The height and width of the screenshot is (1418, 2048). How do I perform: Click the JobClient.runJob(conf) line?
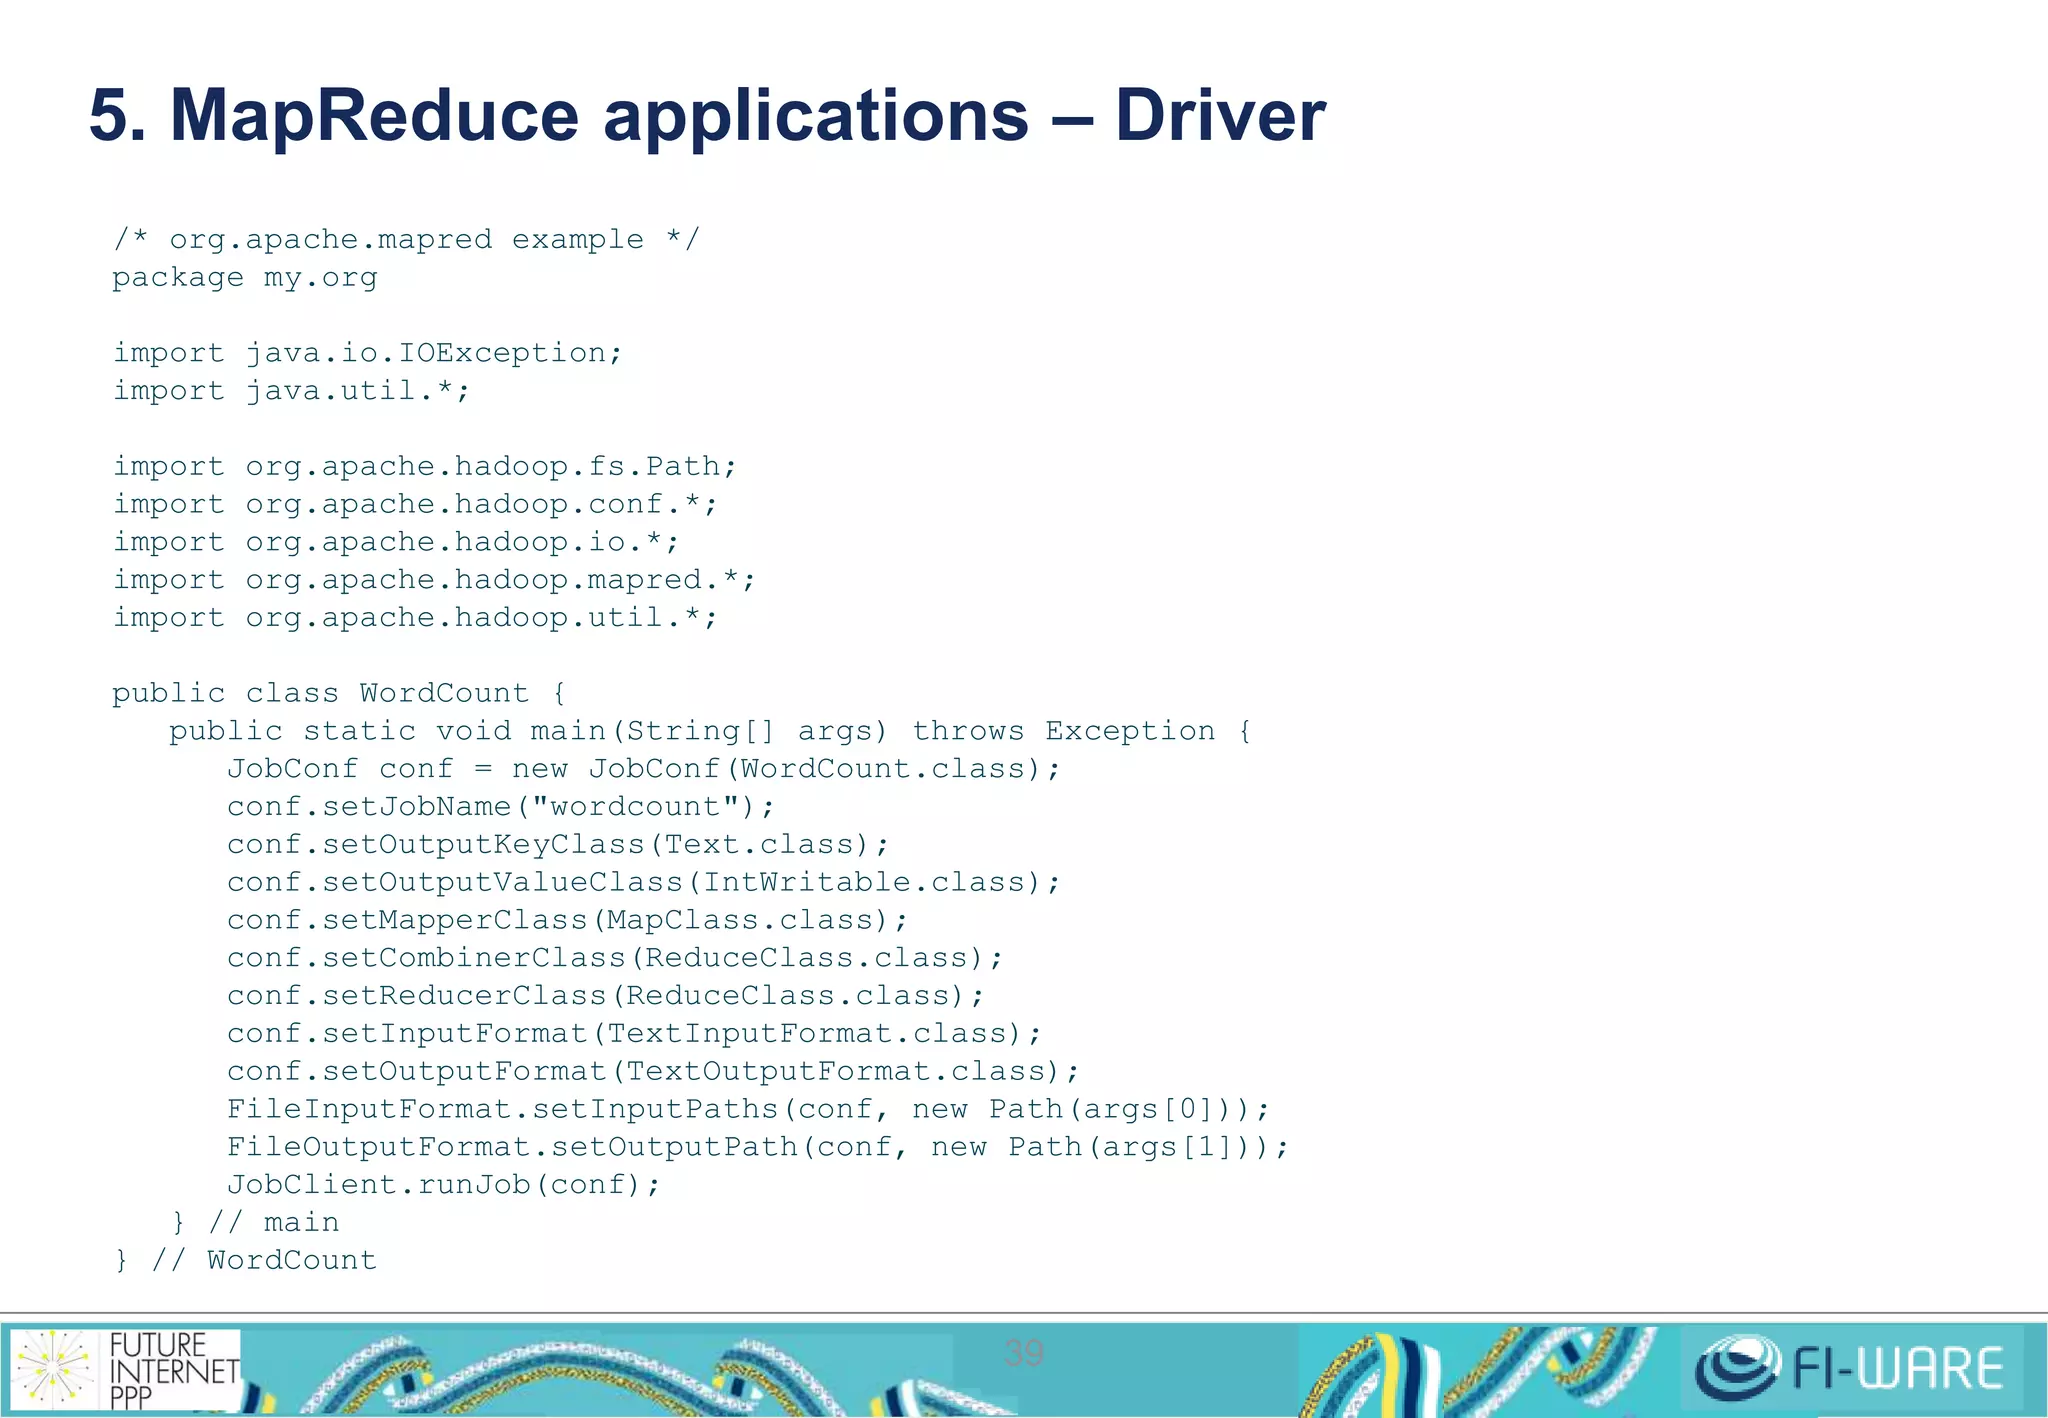[443, 1186]
